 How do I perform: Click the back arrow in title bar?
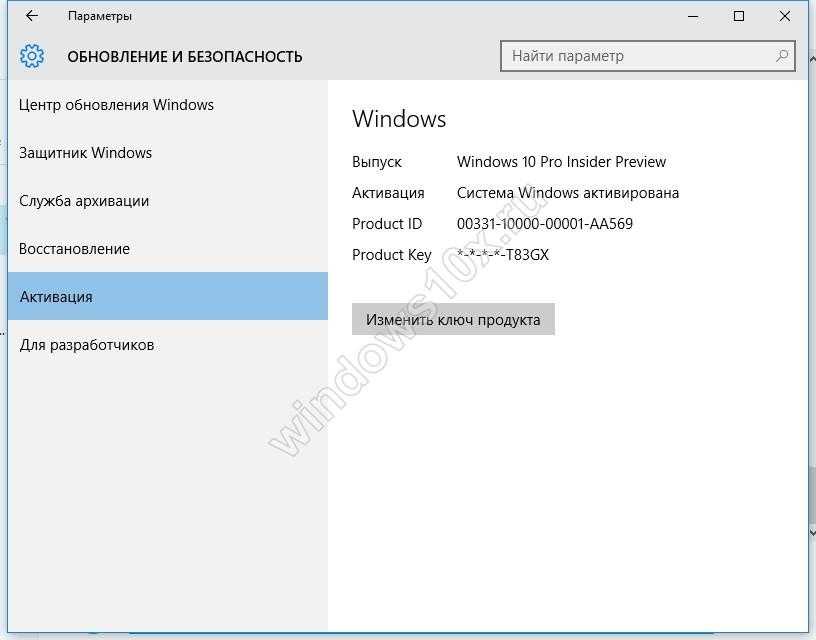pos(31,16)
